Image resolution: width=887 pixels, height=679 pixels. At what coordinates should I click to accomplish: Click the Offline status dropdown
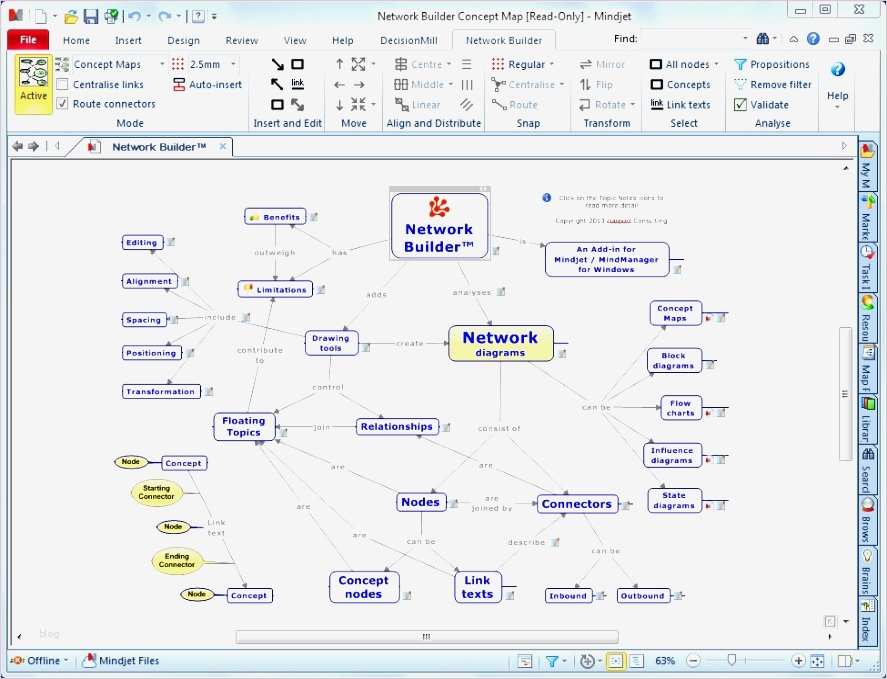[40, 660]
